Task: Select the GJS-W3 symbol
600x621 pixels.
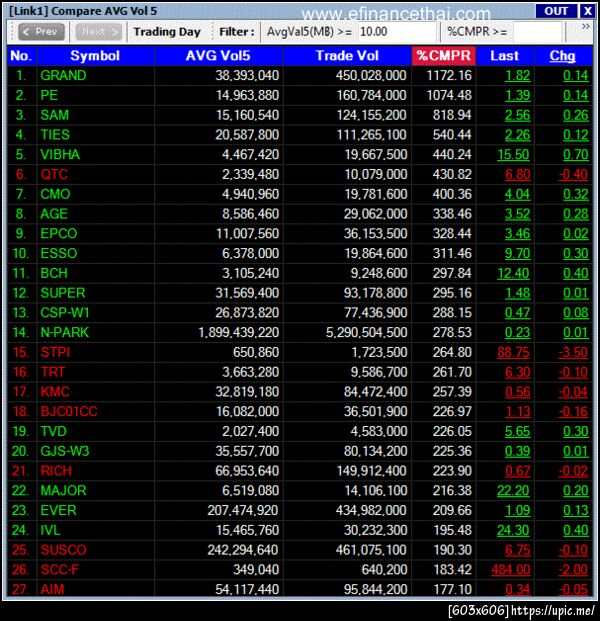Action: (x=65, y=451)
